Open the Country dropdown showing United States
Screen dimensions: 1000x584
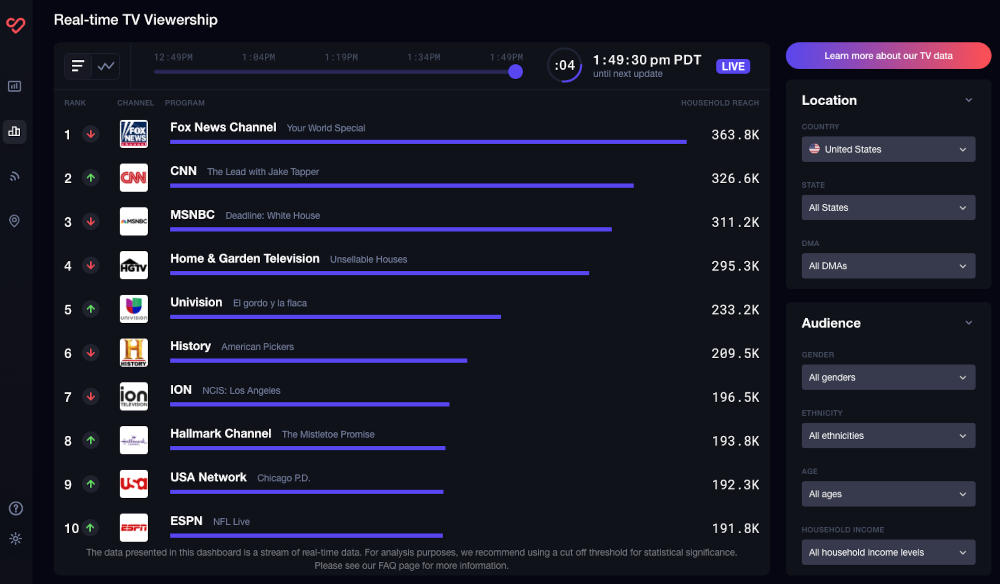point(889,149)
